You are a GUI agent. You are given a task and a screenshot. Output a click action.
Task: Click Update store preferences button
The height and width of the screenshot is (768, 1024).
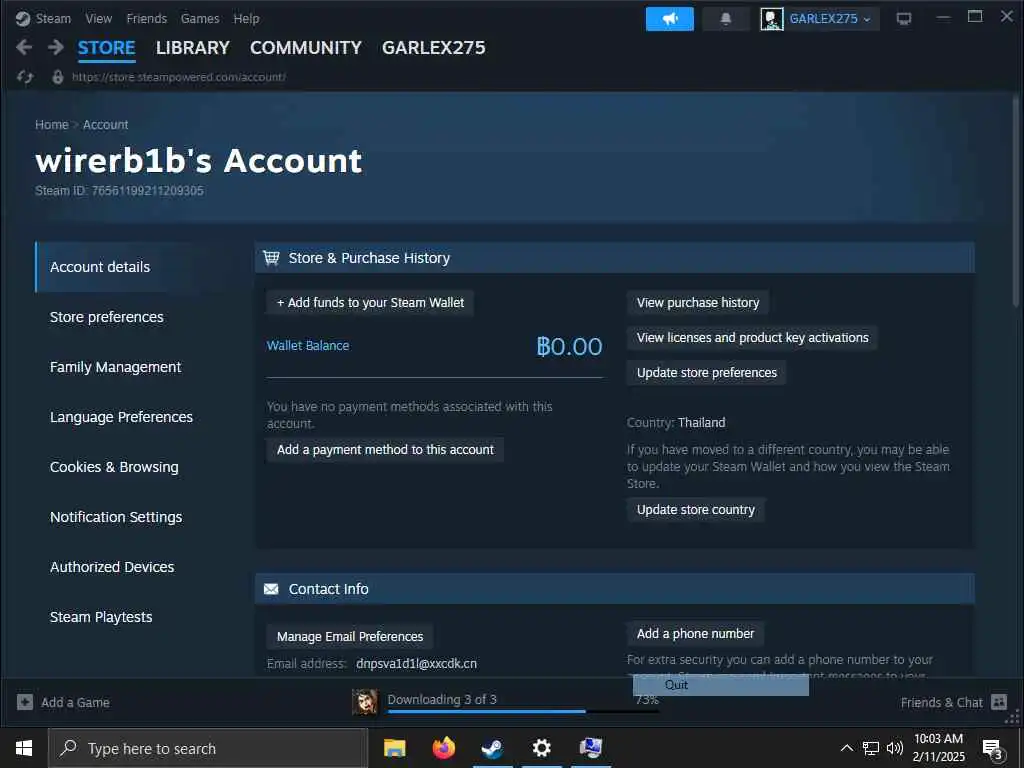707,373
